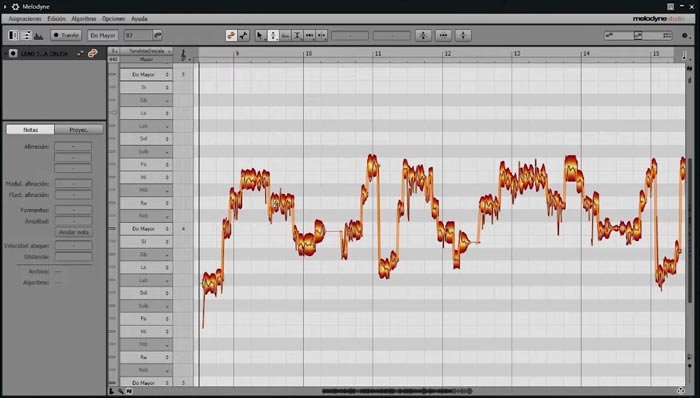Click the Sibilancia value field
The height and width of the screenshot is (398, 700).
click(74, 257)
